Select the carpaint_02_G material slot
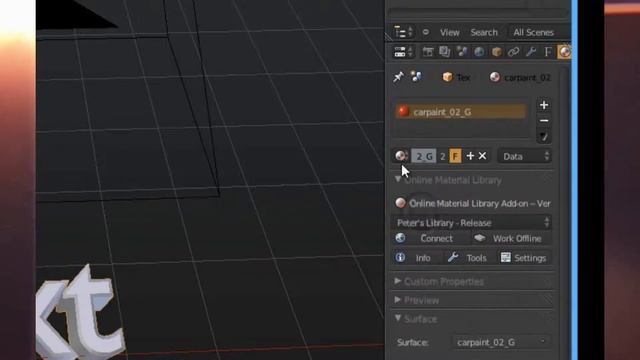This screenshot has height=360, width=640. [461, 111]
